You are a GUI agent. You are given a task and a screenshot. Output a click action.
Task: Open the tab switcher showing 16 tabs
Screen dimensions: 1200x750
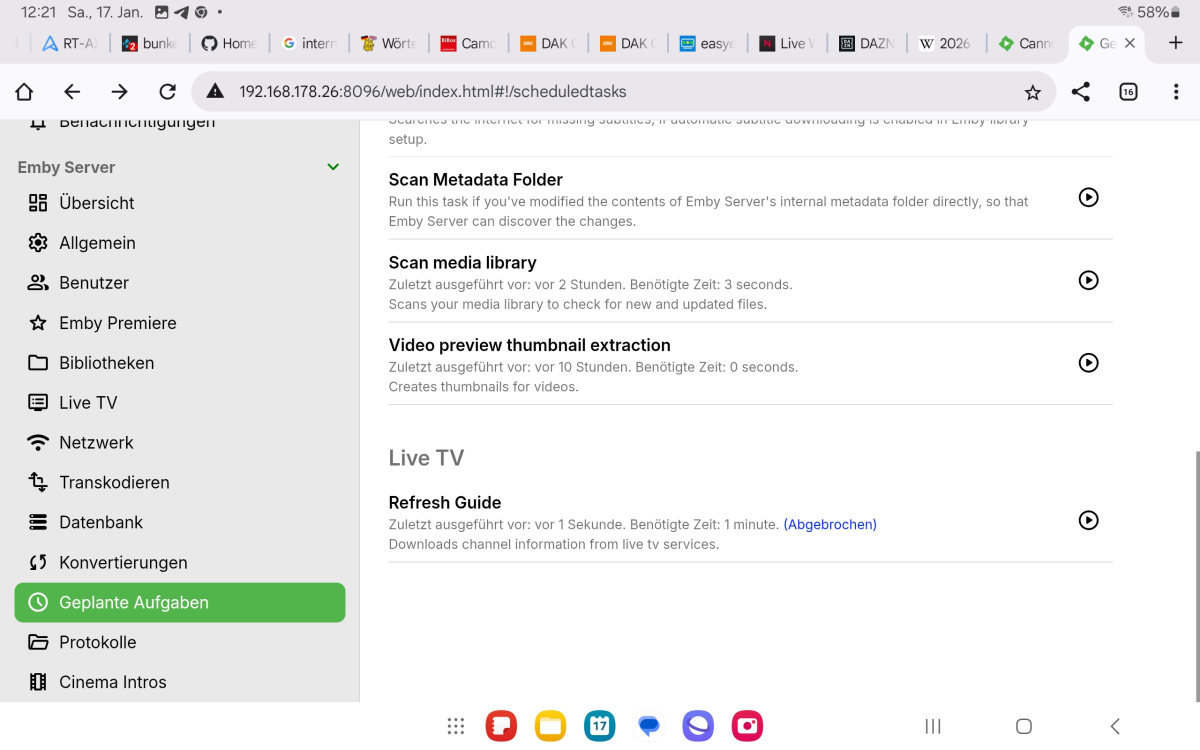click(x=1128, y=91)
